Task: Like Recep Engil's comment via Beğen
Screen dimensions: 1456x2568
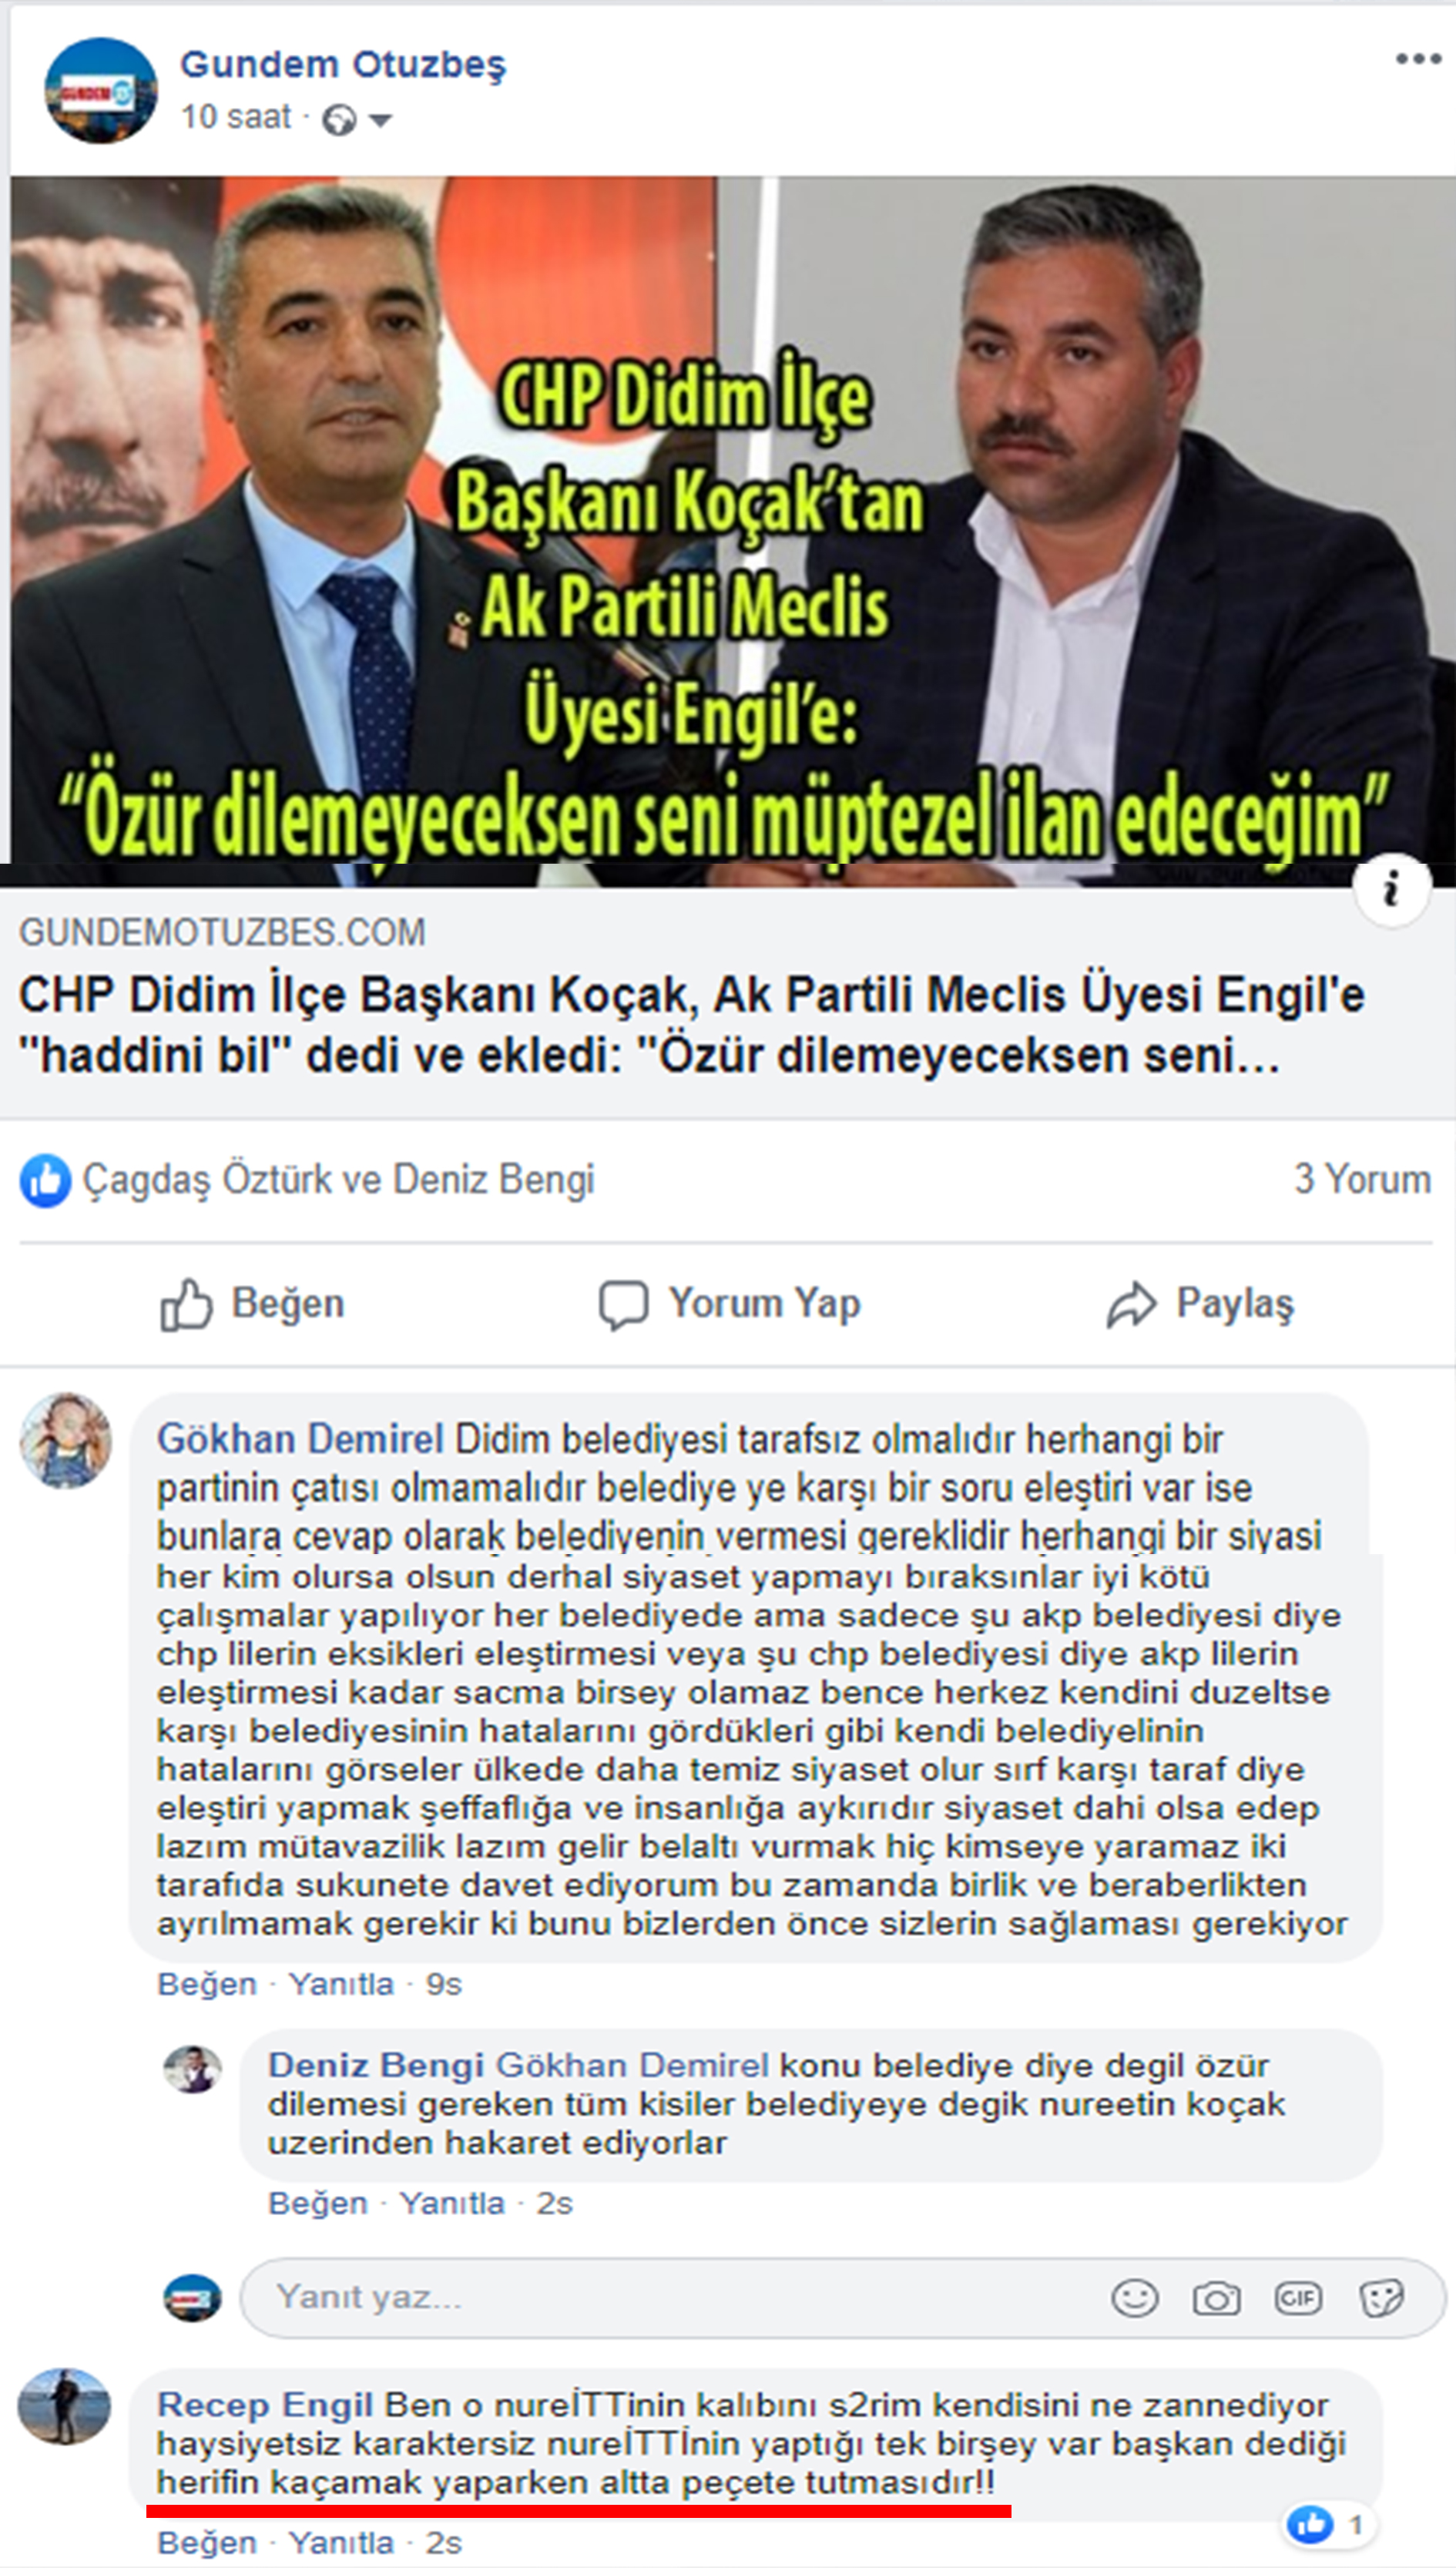Action: tap(207, 2542)
